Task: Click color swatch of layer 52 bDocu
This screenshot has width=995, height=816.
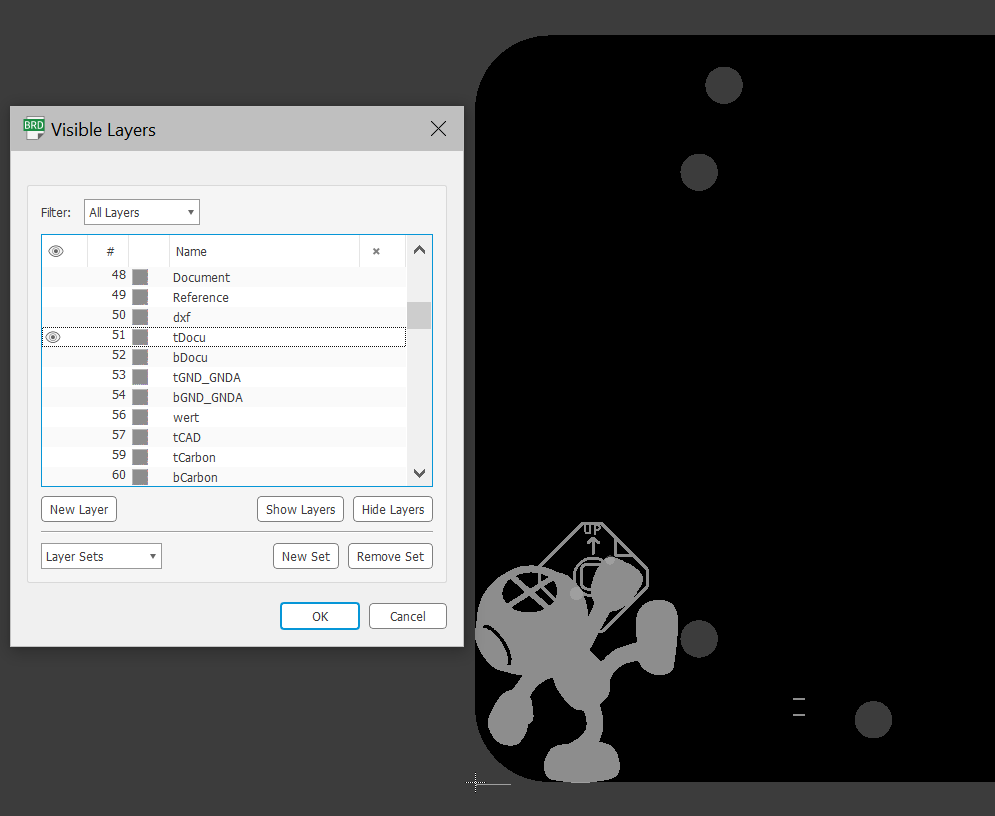Action: pos(140,357)
